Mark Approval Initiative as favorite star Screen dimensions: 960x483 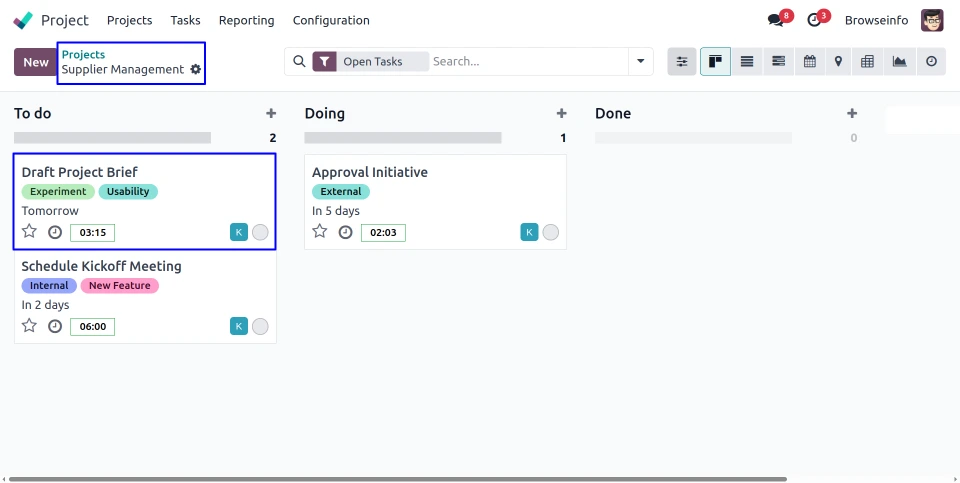(x=320, y=232)
